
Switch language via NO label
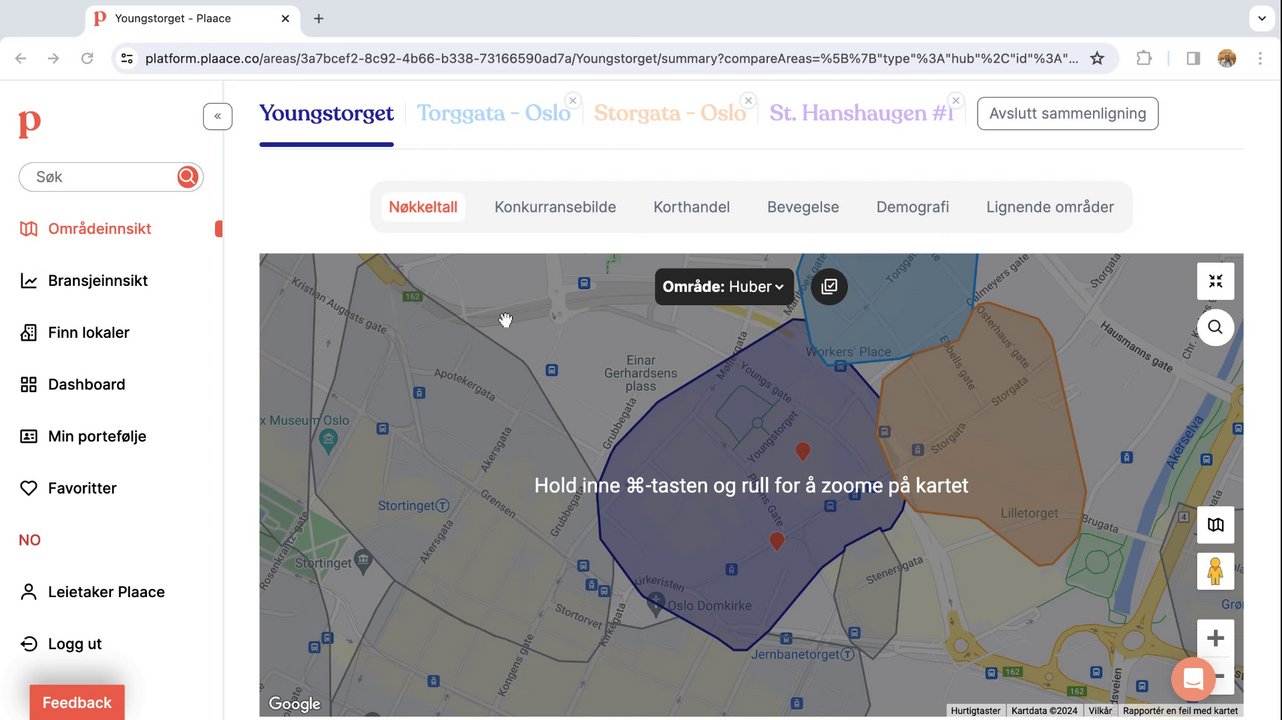pos(30,540)
